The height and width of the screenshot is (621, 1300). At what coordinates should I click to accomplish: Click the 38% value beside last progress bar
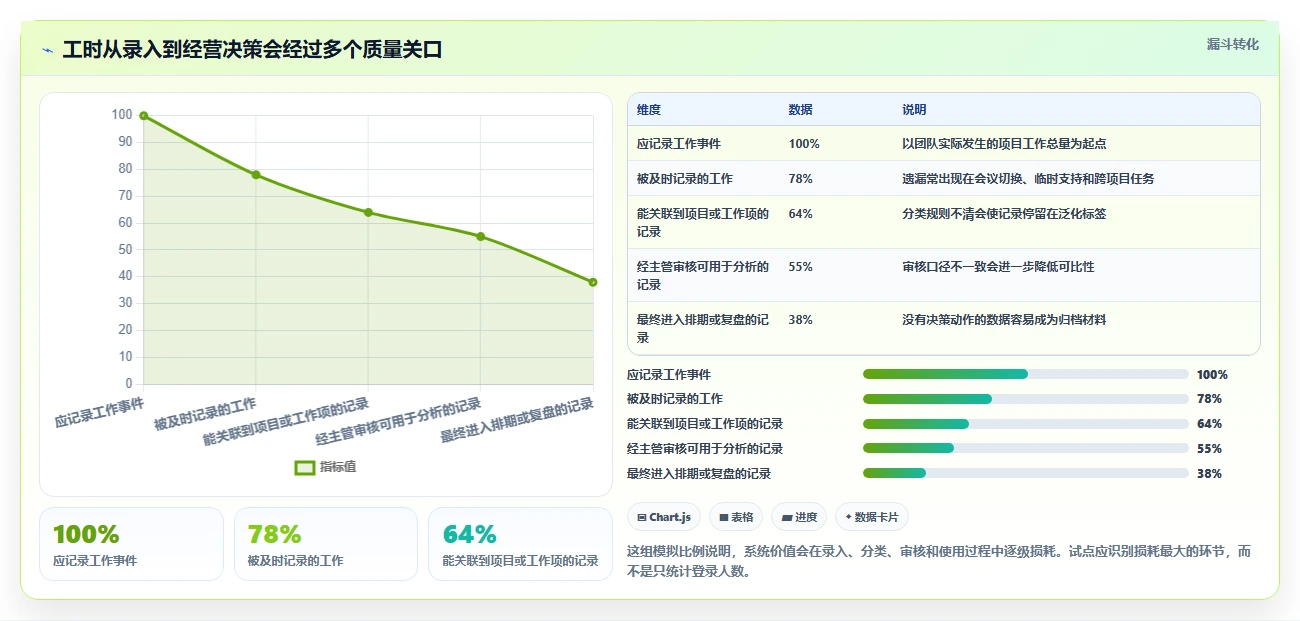pos(1209,474)
